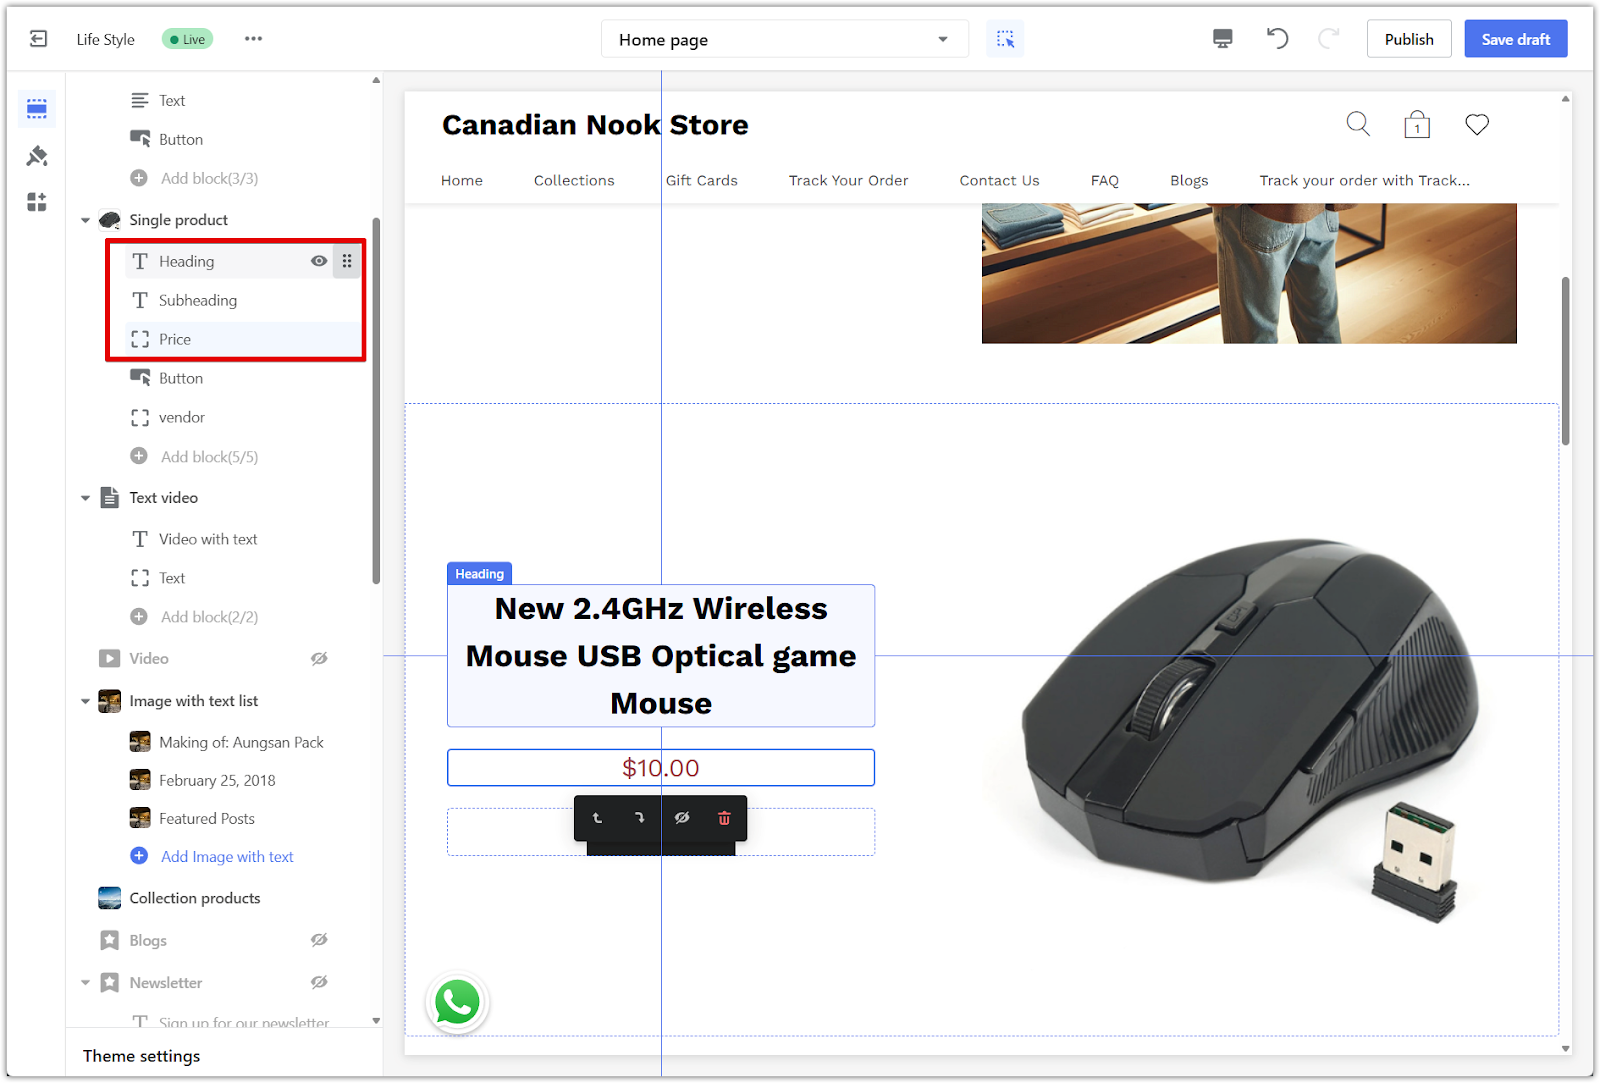Image resolution: width=1600 pixels, height=1083 pixels.
Task: Click the store search magnifier icon
Action: click(1358, 124)
